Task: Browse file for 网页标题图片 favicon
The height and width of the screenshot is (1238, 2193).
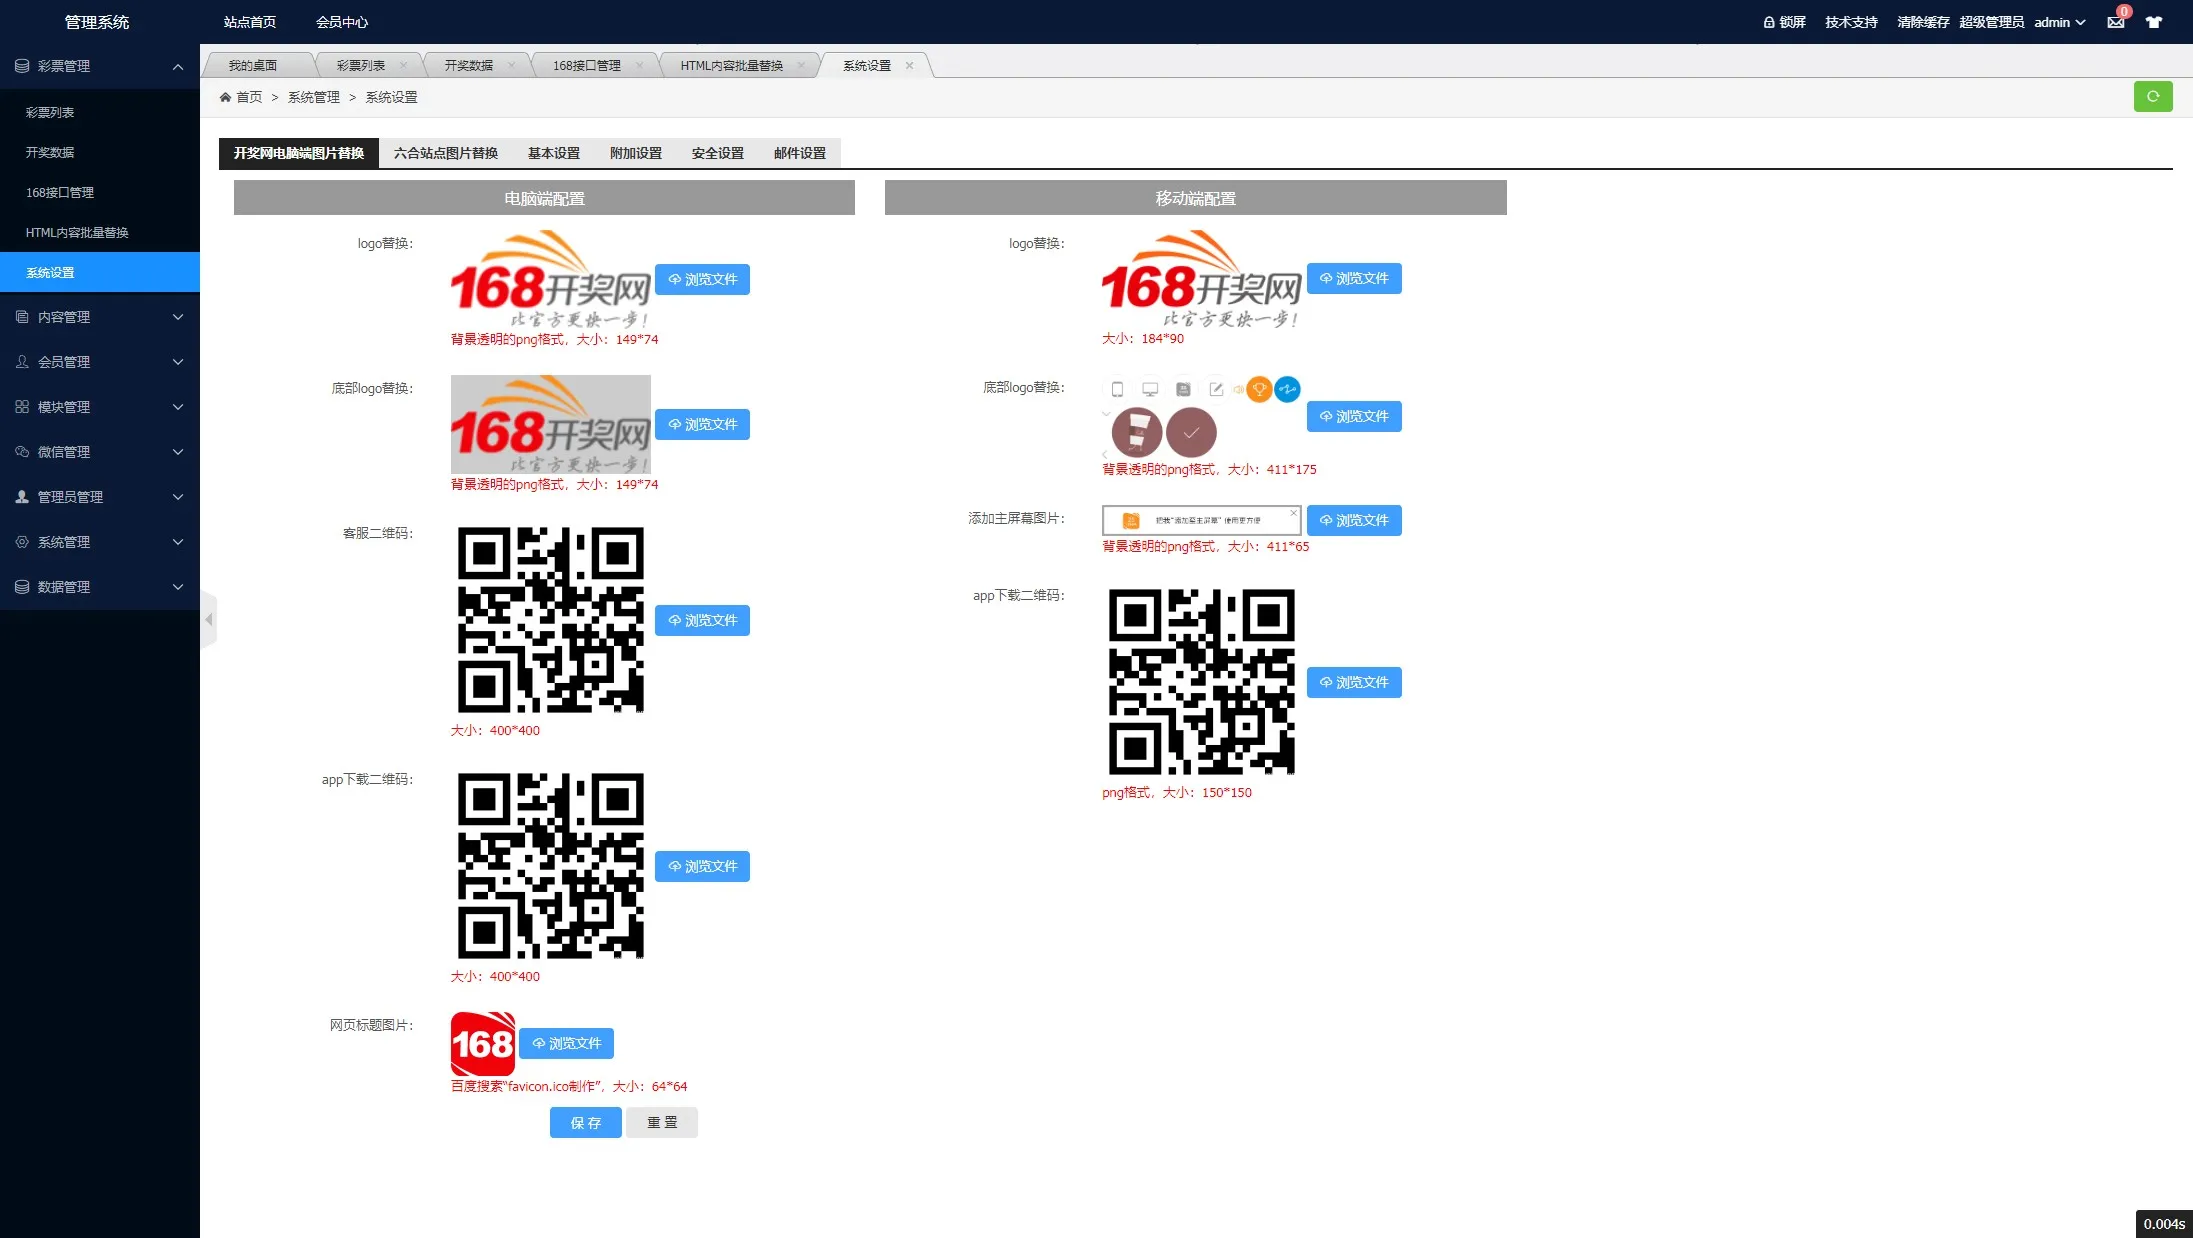Action: 566,1043
